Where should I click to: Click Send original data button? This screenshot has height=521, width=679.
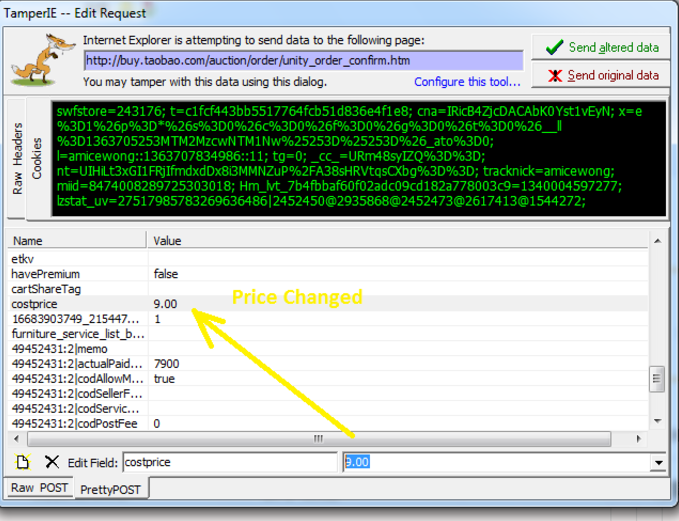point(601,75)
